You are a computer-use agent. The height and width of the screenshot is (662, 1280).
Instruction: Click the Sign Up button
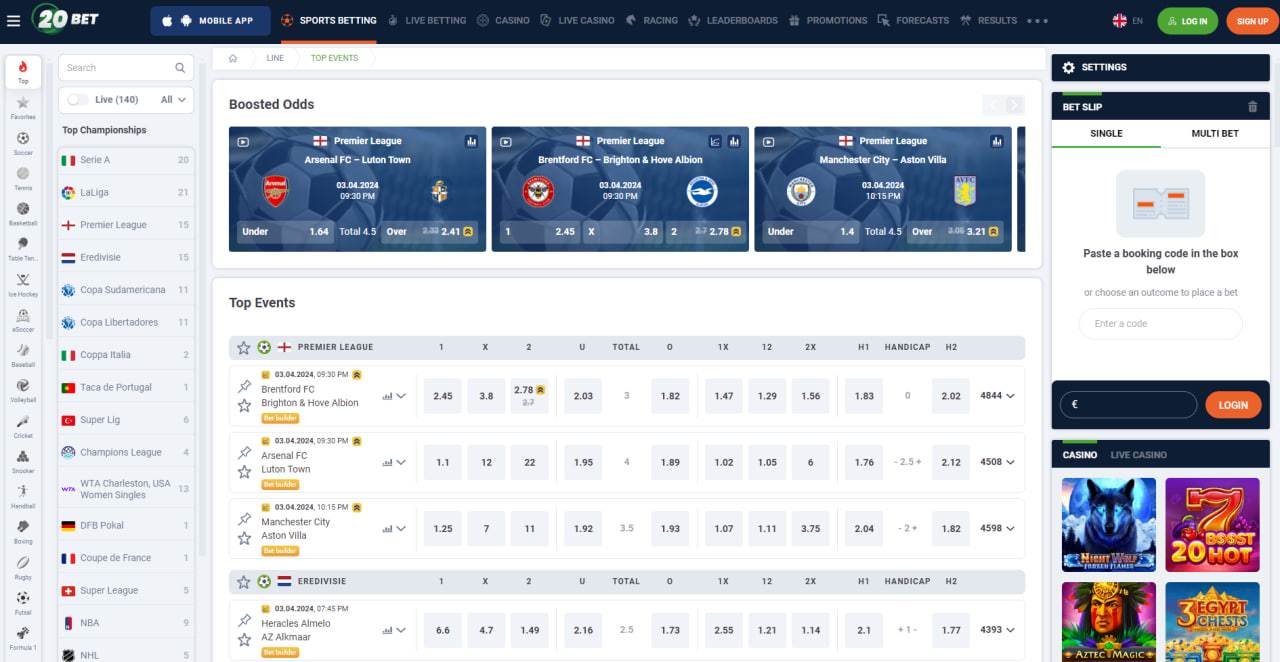[1252, 21]
